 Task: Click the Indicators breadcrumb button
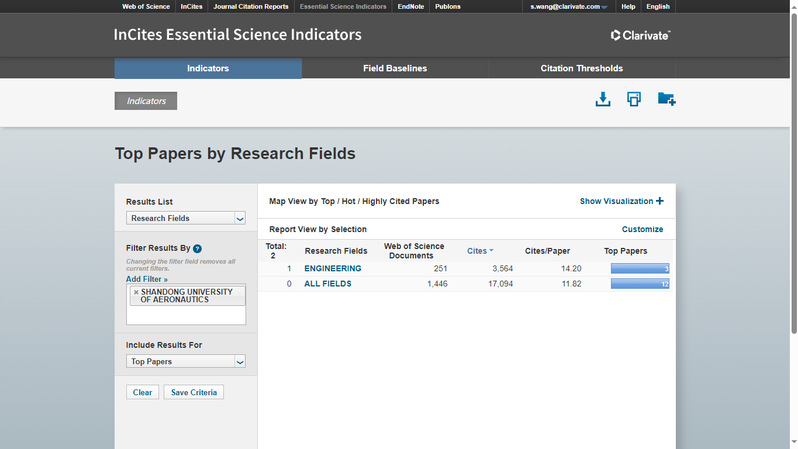tap(146, 101)
